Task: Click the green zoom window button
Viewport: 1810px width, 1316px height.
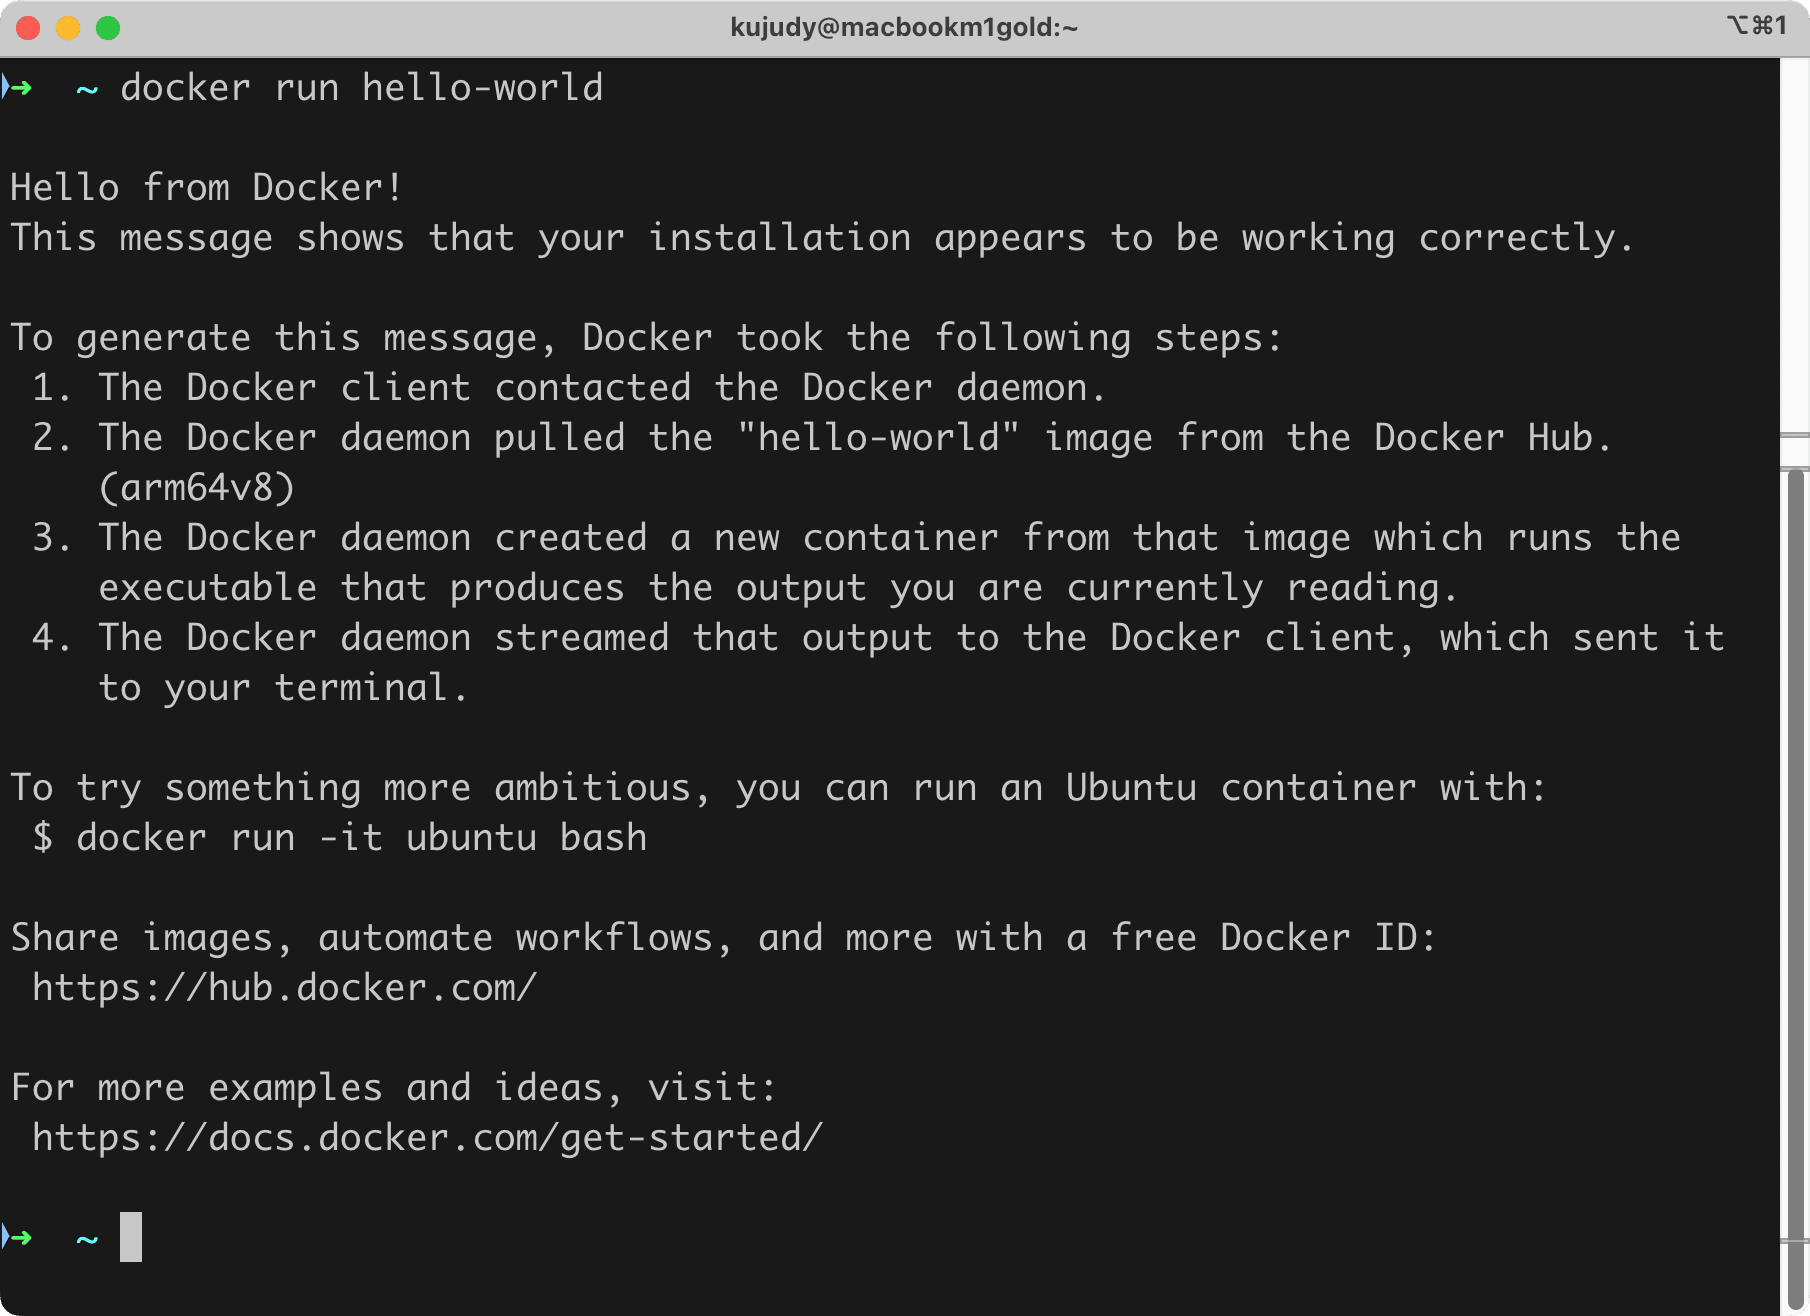Action: [108, 28]
